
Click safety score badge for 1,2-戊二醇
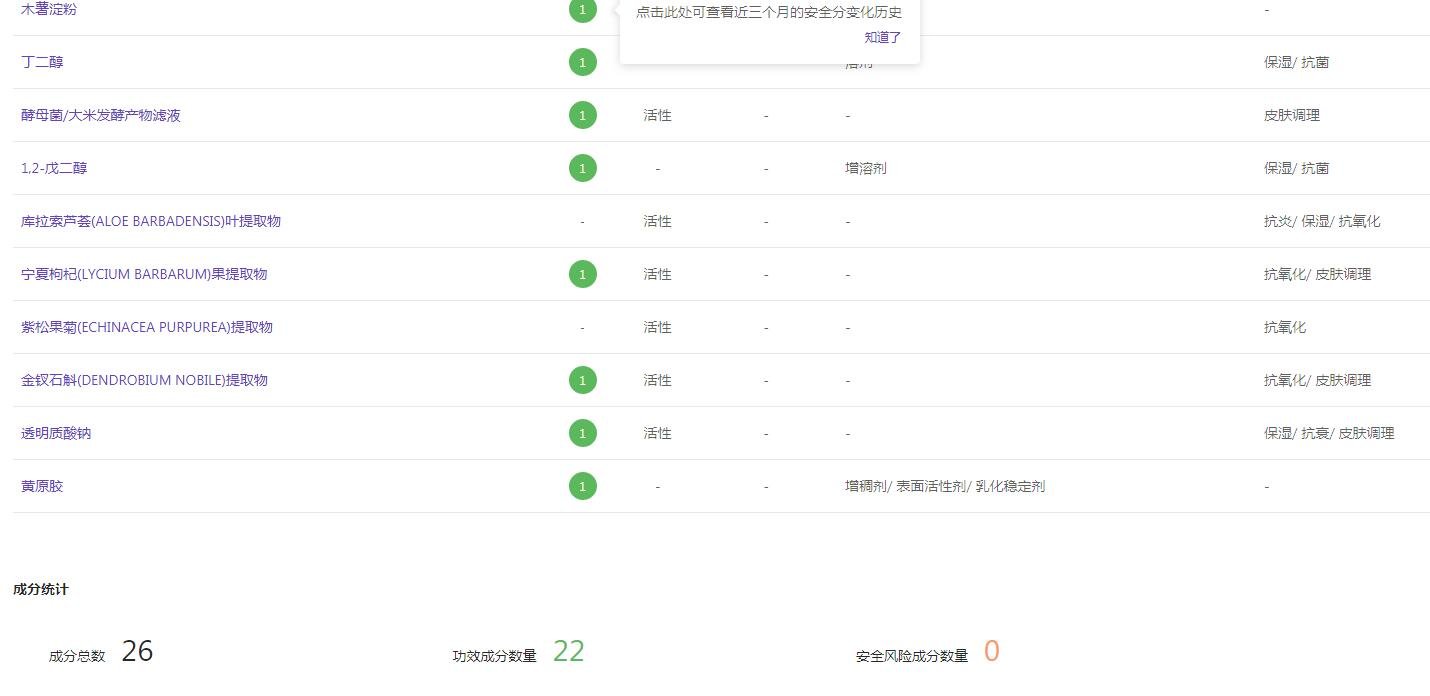click(x=582, y=168)
